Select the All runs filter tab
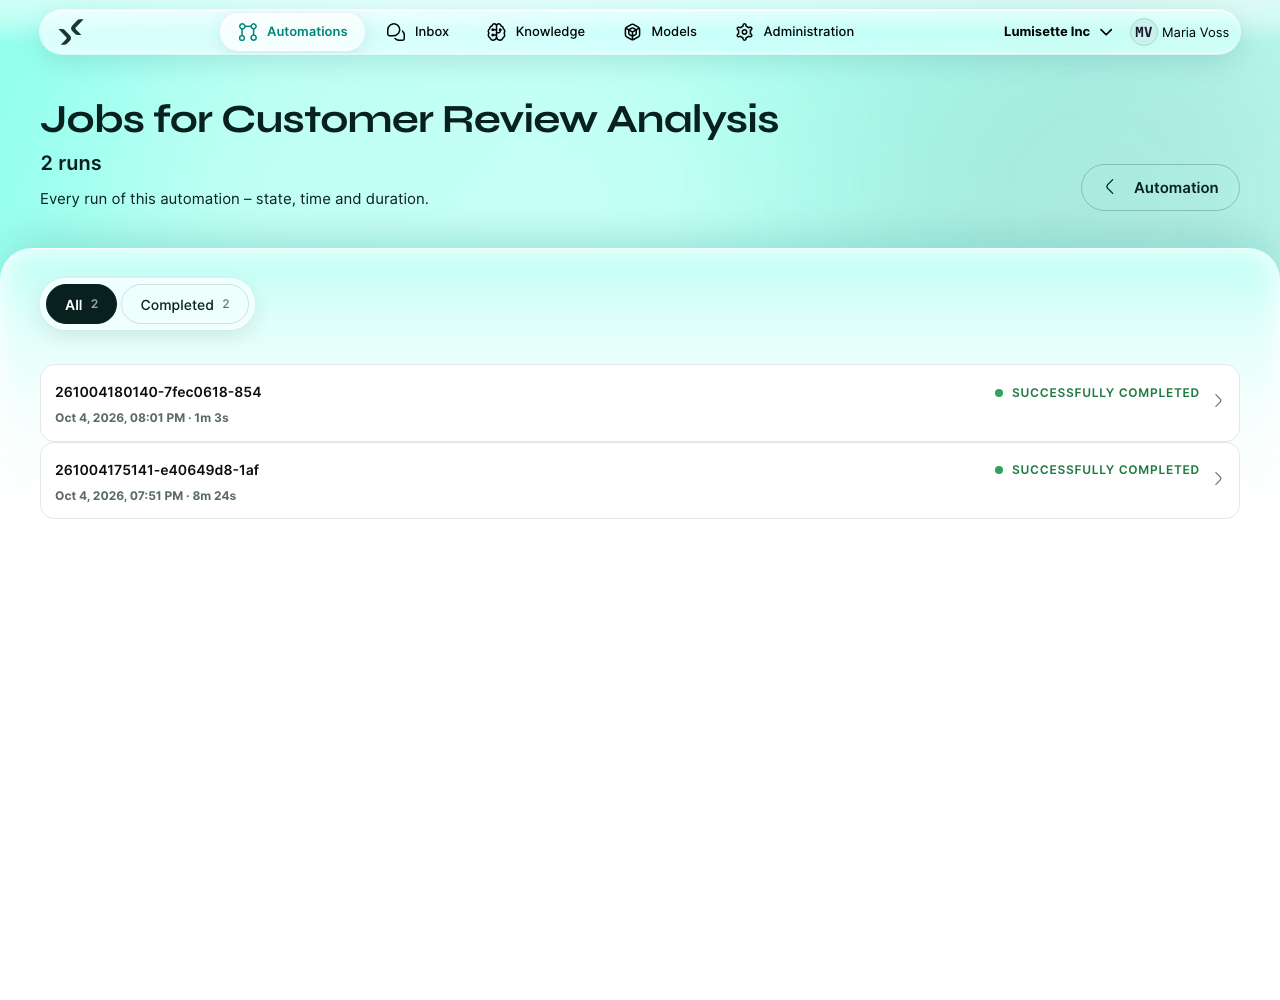 click(x=82, y=304)
